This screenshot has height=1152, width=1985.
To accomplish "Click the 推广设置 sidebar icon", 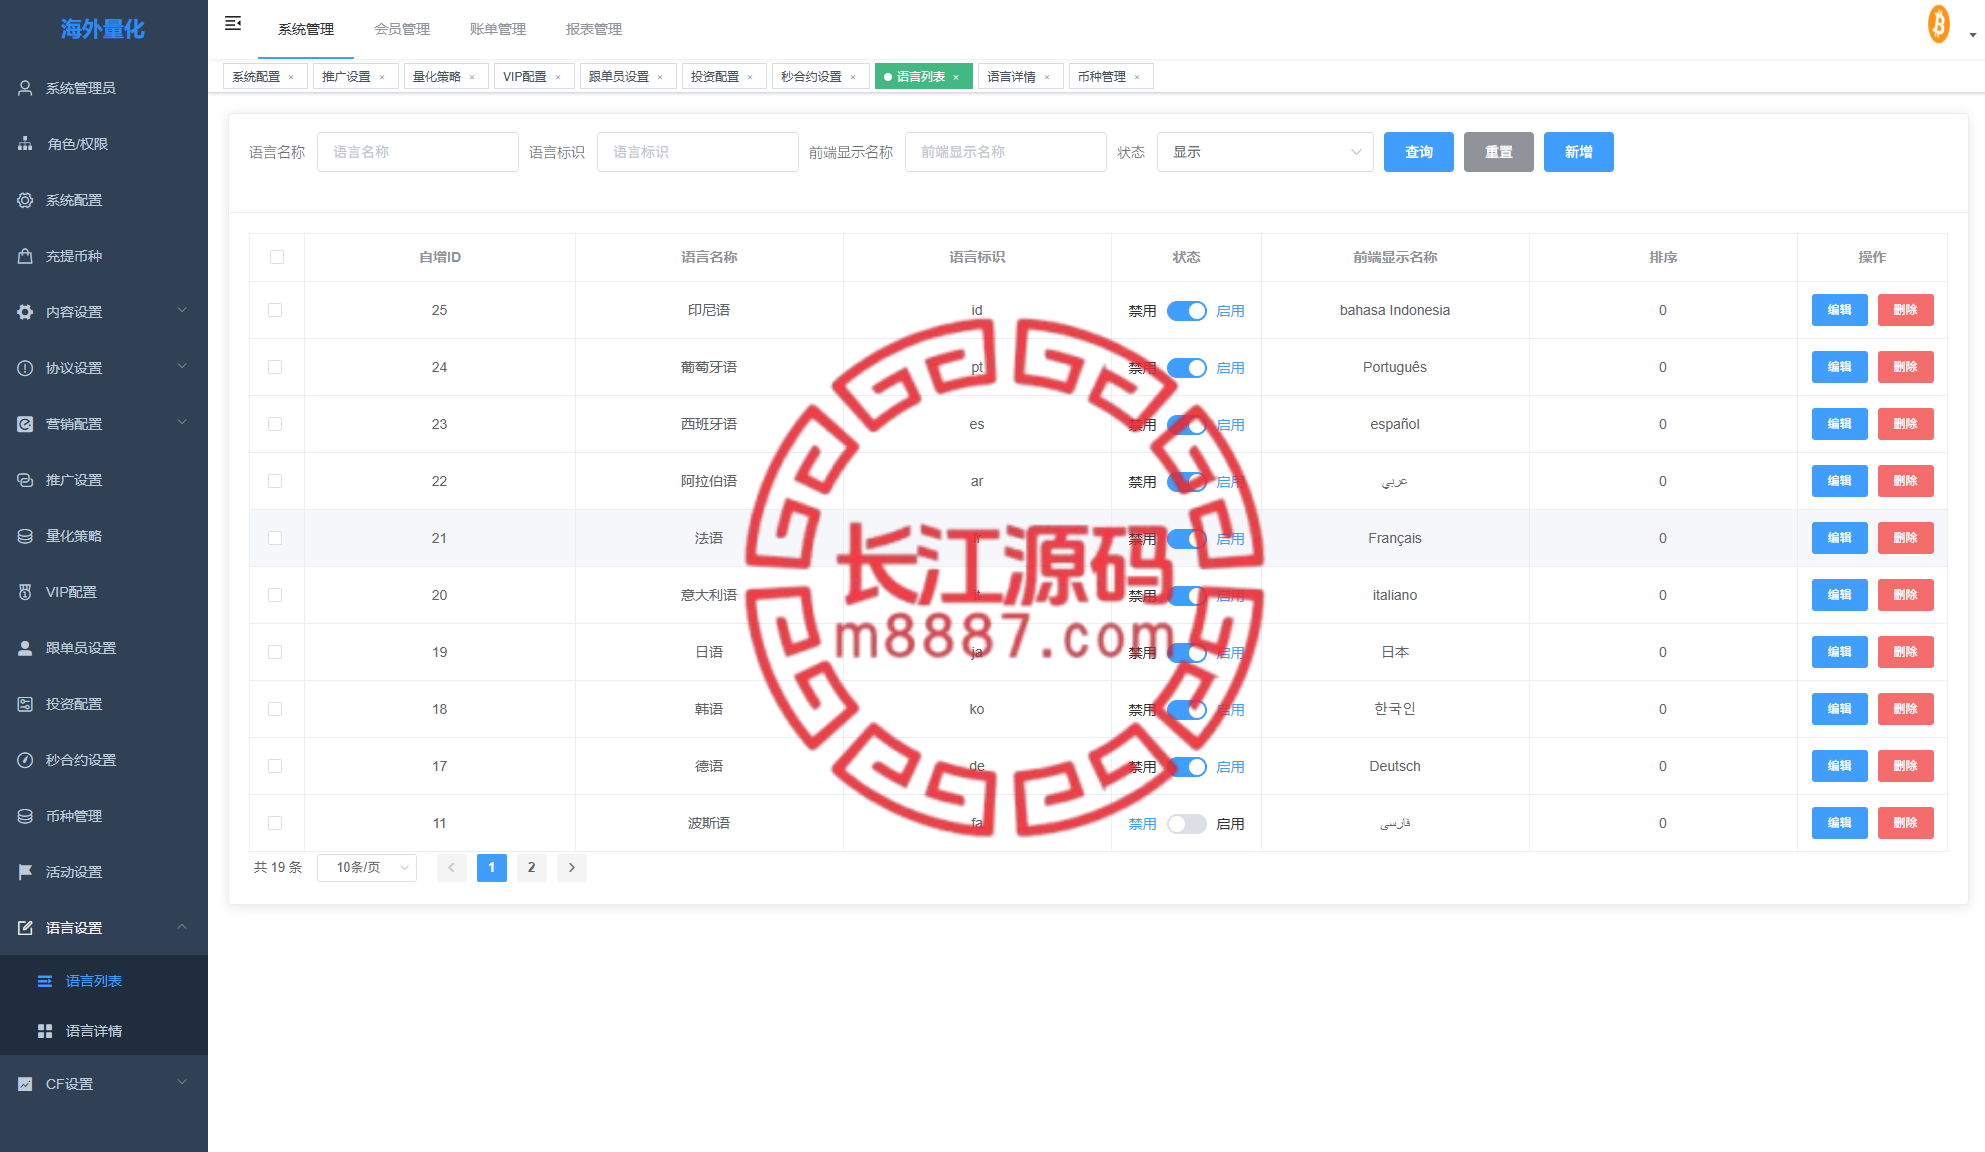I will [25, 480].
